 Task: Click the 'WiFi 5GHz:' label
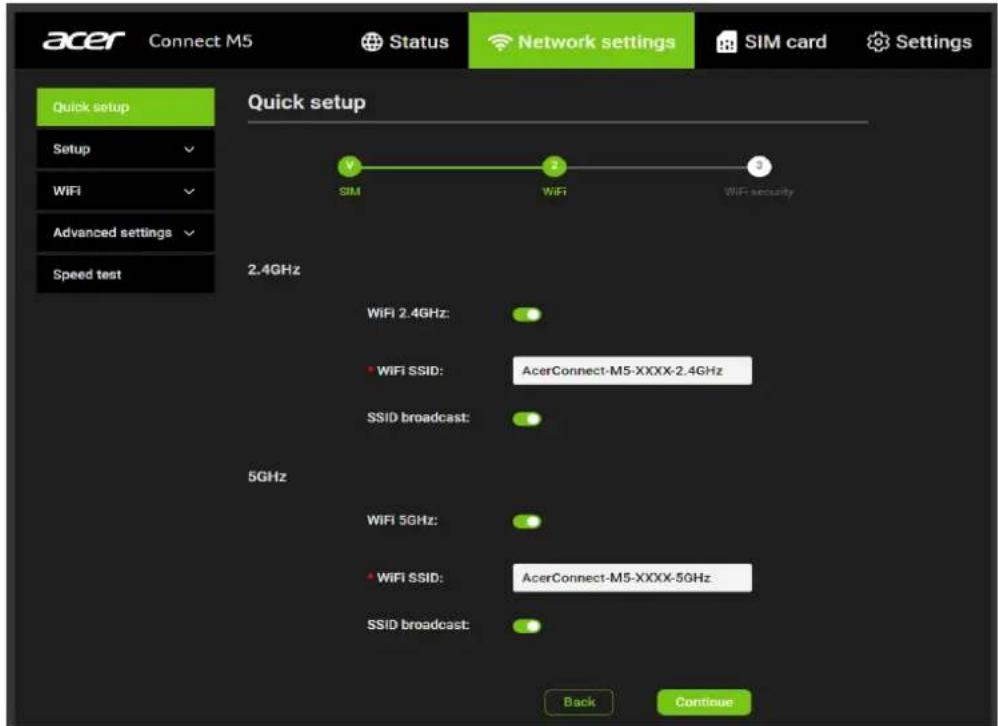(402, 520)
